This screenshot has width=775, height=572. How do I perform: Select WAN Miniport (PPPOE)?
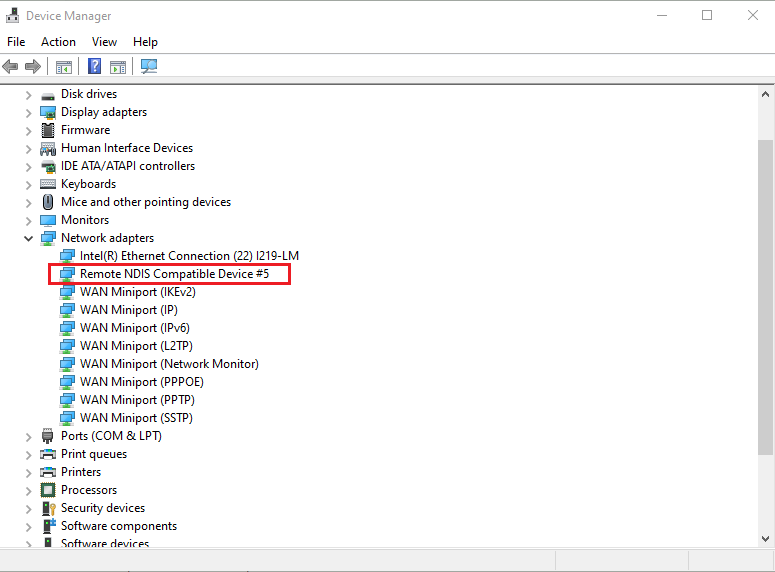[142, 382]
